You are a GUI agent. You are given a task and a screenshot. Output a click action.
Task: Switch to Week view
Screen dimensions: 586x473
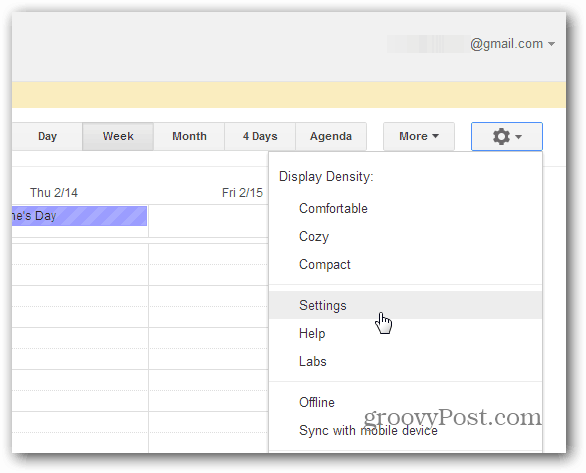click(118, 136)
